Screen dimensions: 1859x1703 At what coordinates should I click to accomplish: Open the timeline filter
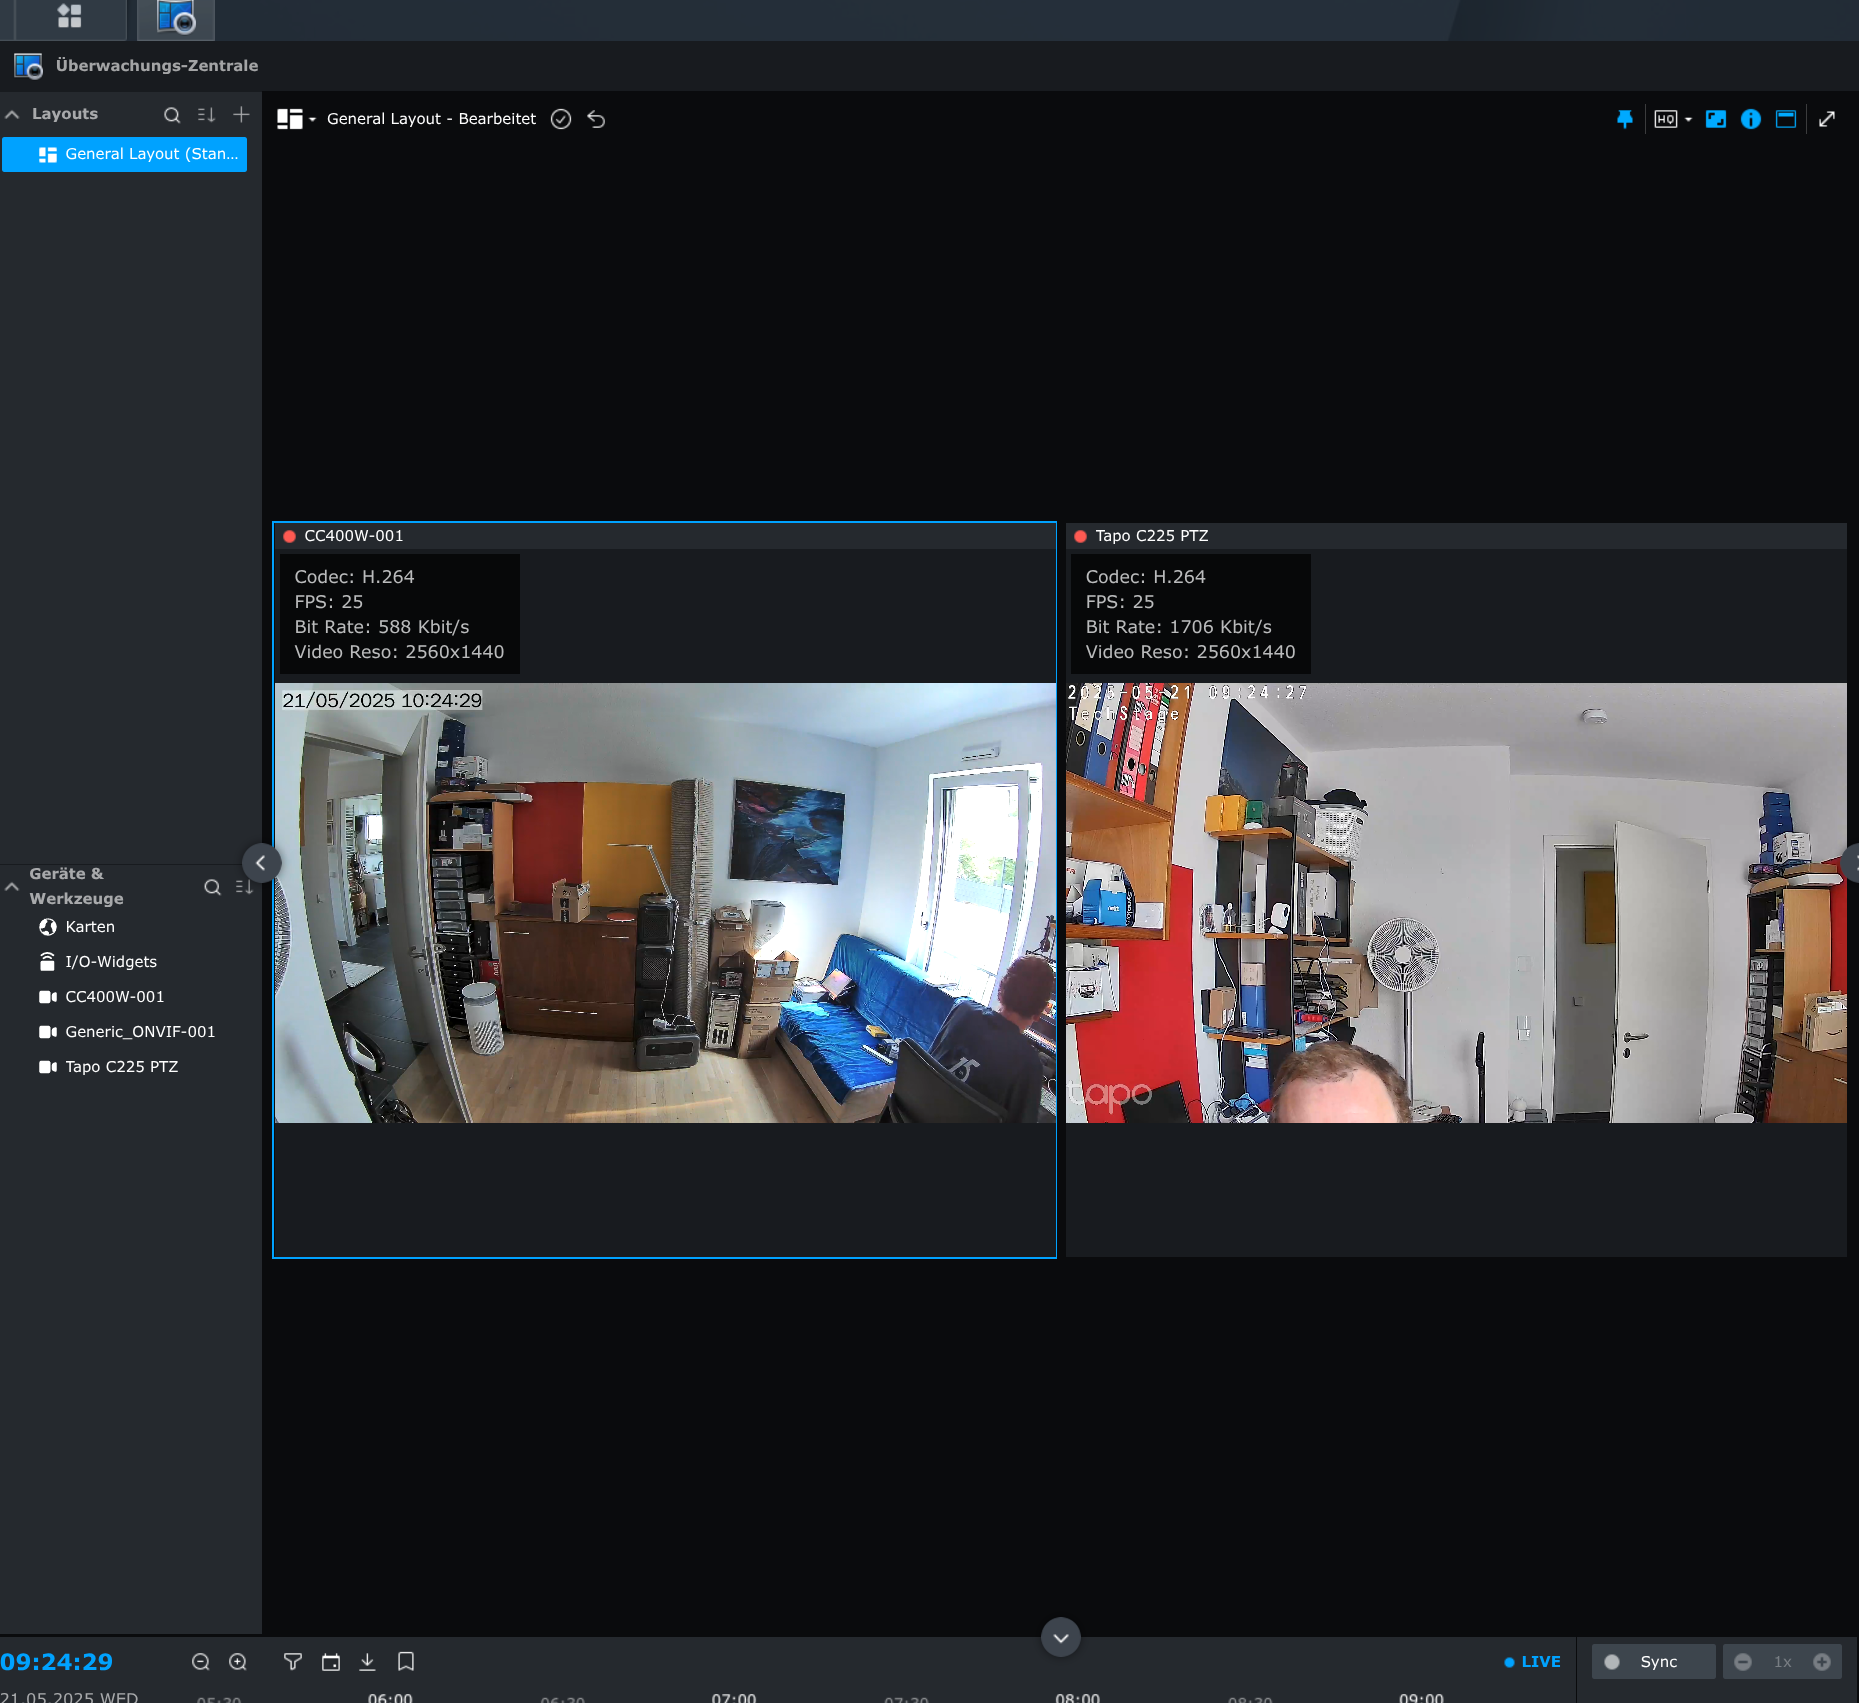(x=293, y=1662)
